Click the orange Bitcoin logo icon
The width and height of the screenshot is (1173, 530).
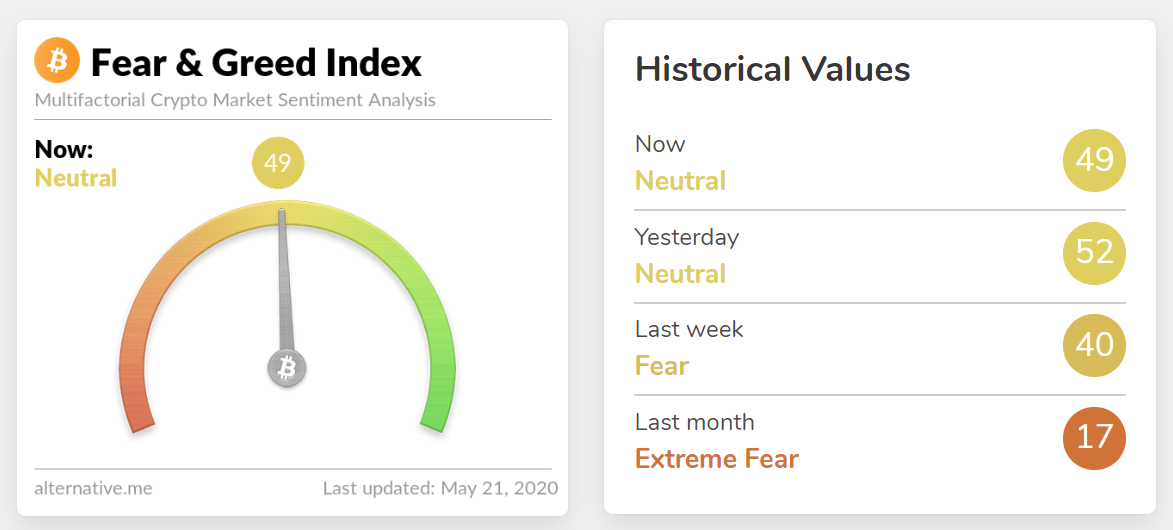(57, 60)
